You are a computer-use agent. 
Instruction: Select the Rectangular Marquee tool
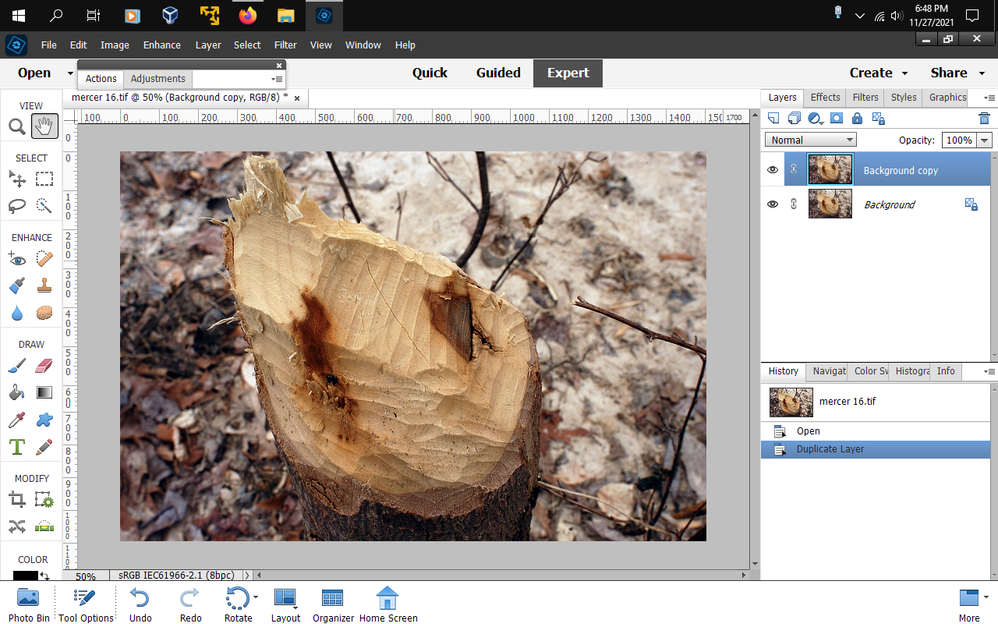(44, 179)
